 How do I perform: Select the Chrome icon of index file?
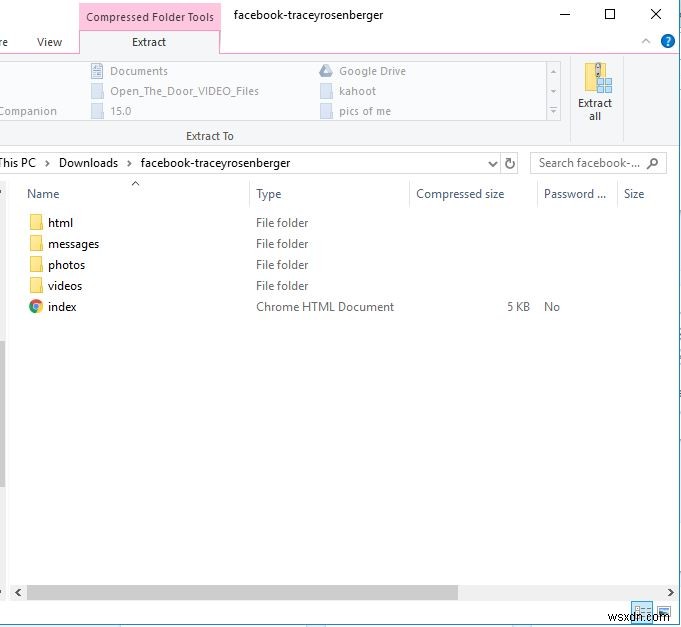coord(36,307)
